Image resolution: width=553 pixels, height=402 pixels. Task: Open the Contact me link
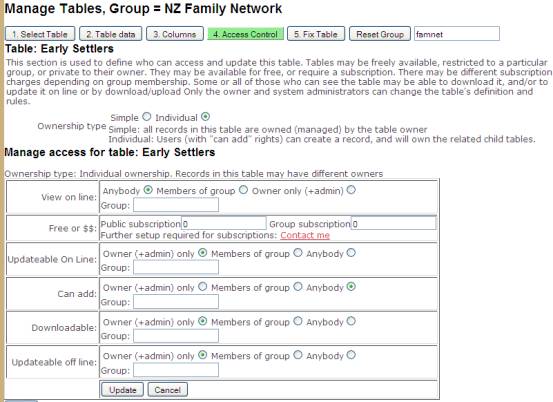pyautogui.click(x=305, y=235)
